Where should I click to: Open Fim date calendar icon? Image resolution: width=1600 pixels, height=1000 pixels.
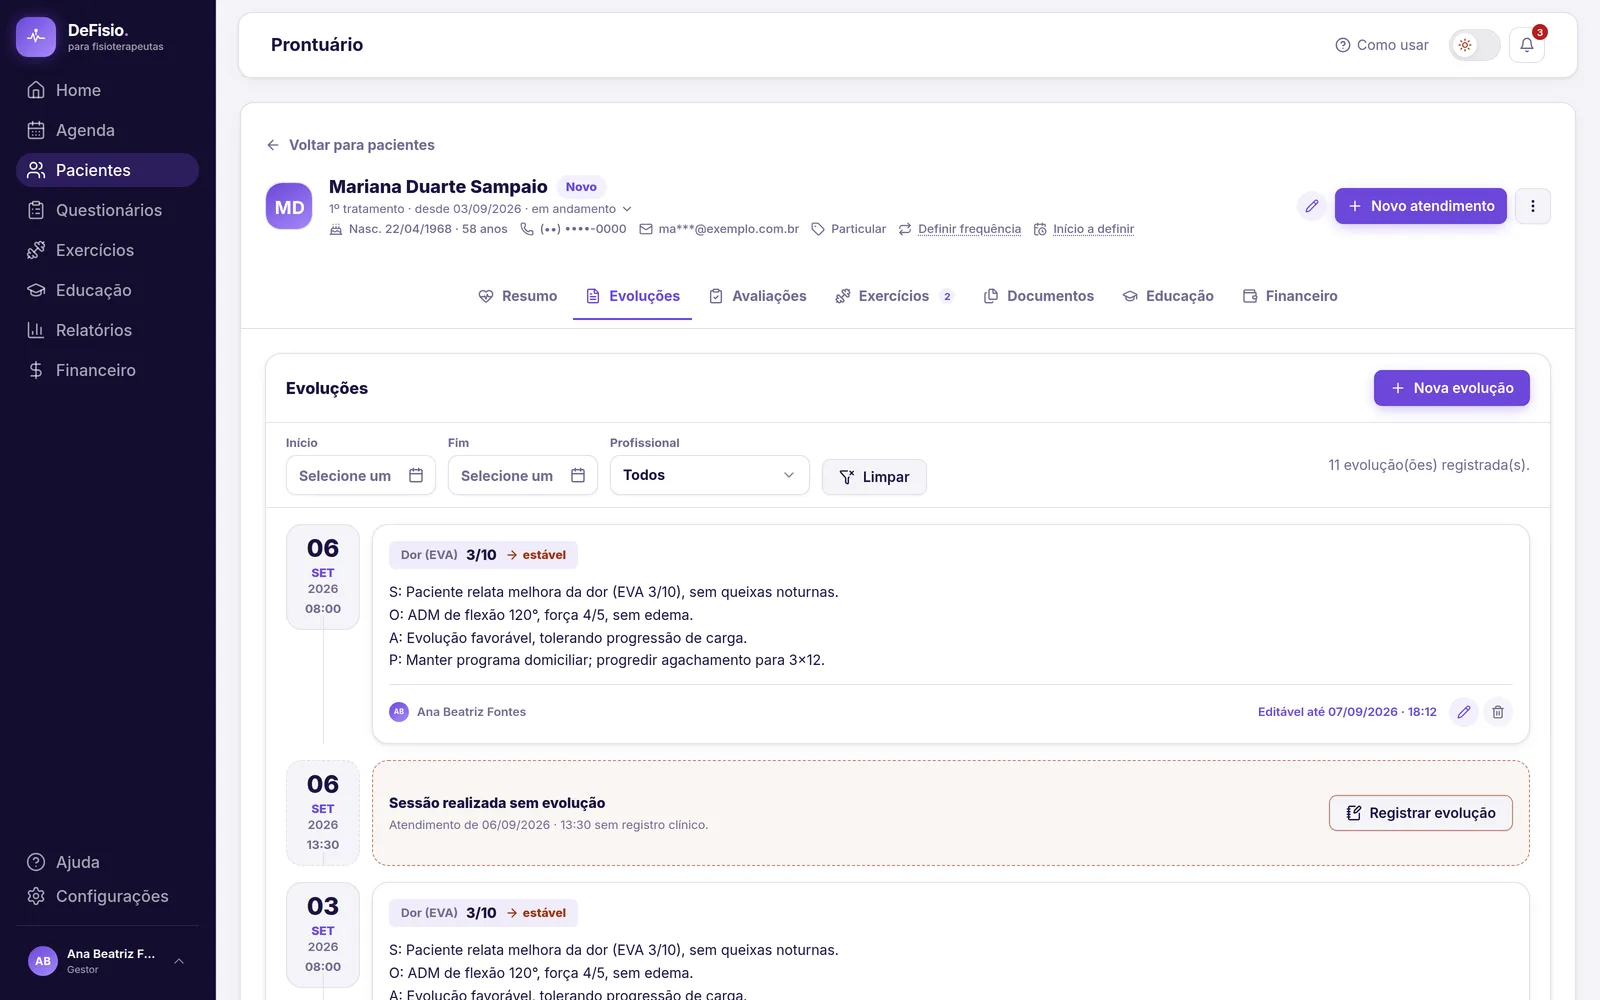click(578, 475)
